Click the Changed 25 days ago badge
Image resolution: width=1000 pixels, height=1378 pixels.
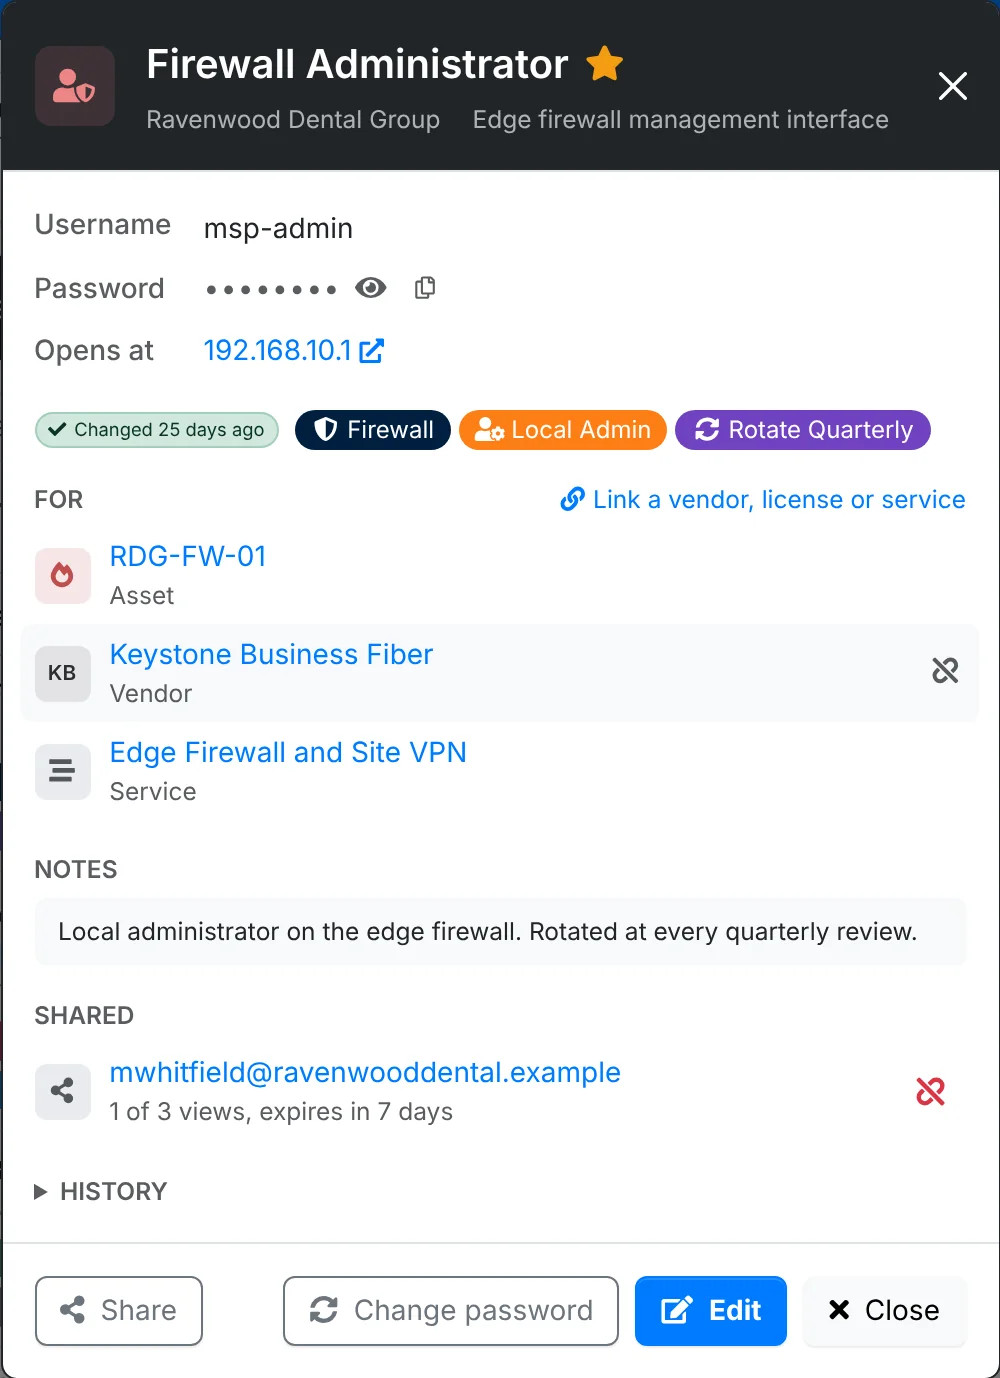157,430
